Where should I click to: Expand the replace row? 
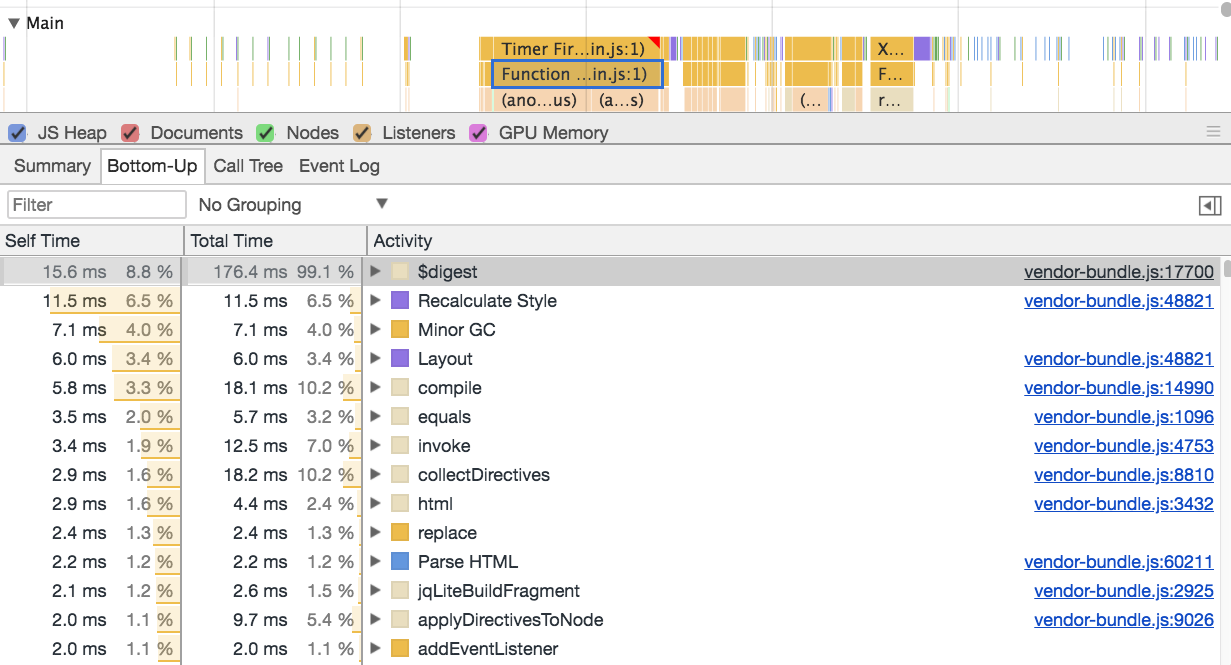point(375,533)
